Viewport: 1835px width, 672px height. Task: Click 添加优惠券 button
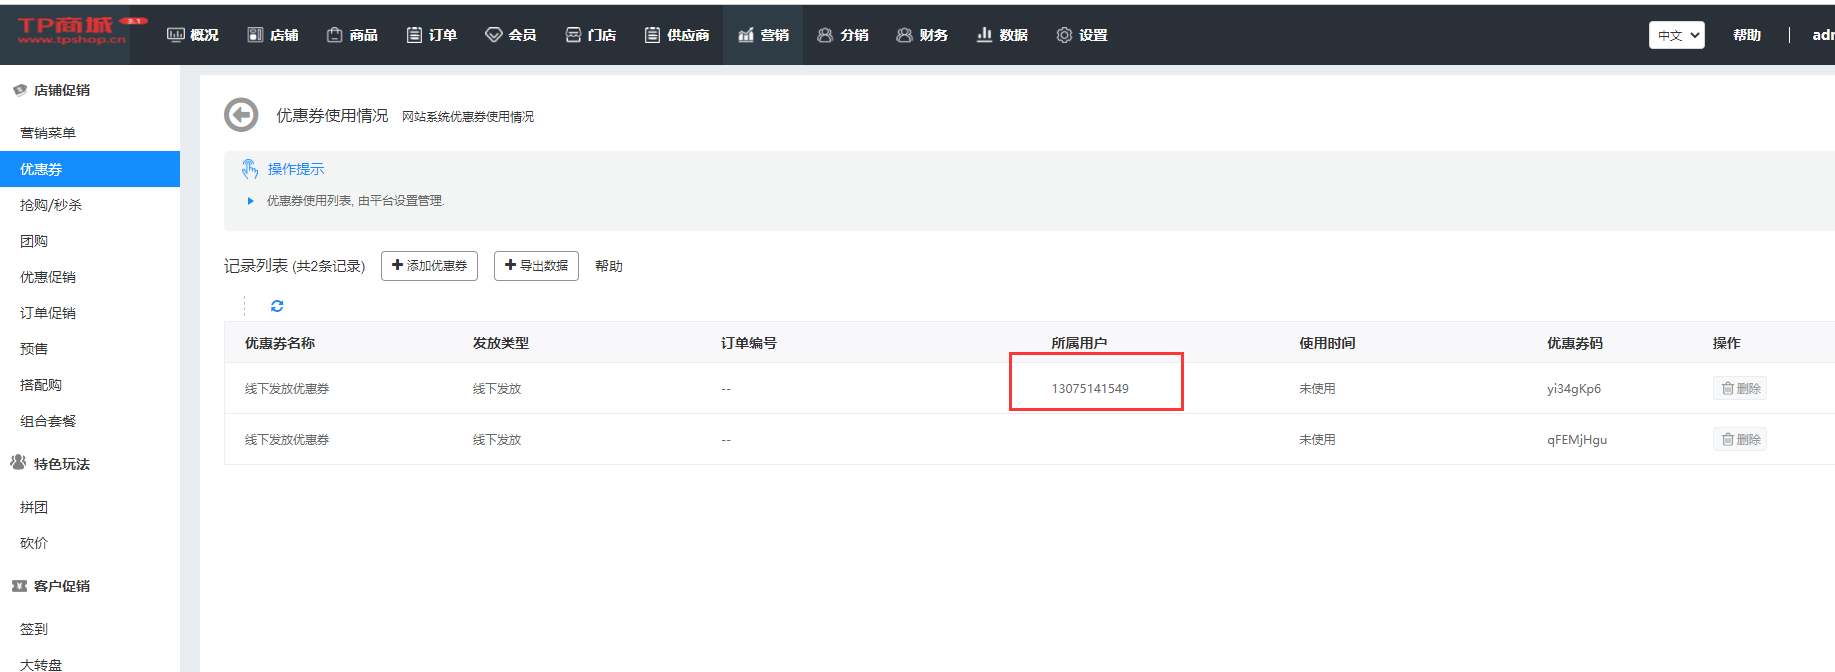[429, 266]
